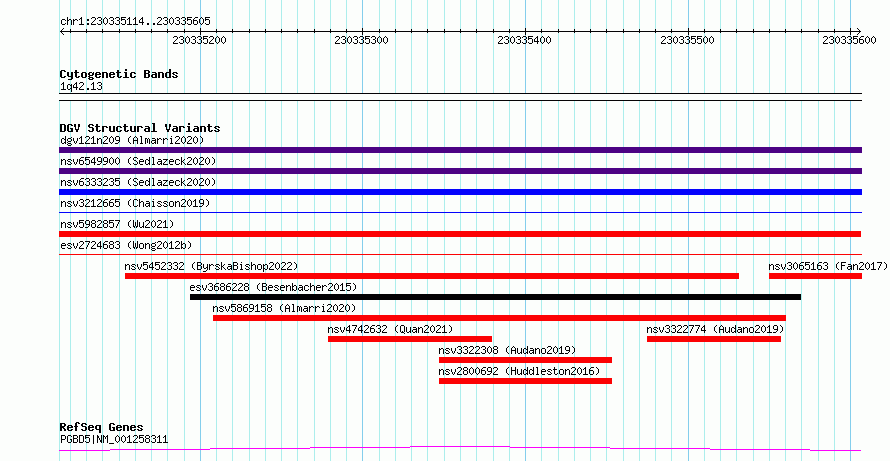Viewport: 890px width, 461px height.
Task: Click the black esv3686228 variant bar
Action: pos(496,297)
